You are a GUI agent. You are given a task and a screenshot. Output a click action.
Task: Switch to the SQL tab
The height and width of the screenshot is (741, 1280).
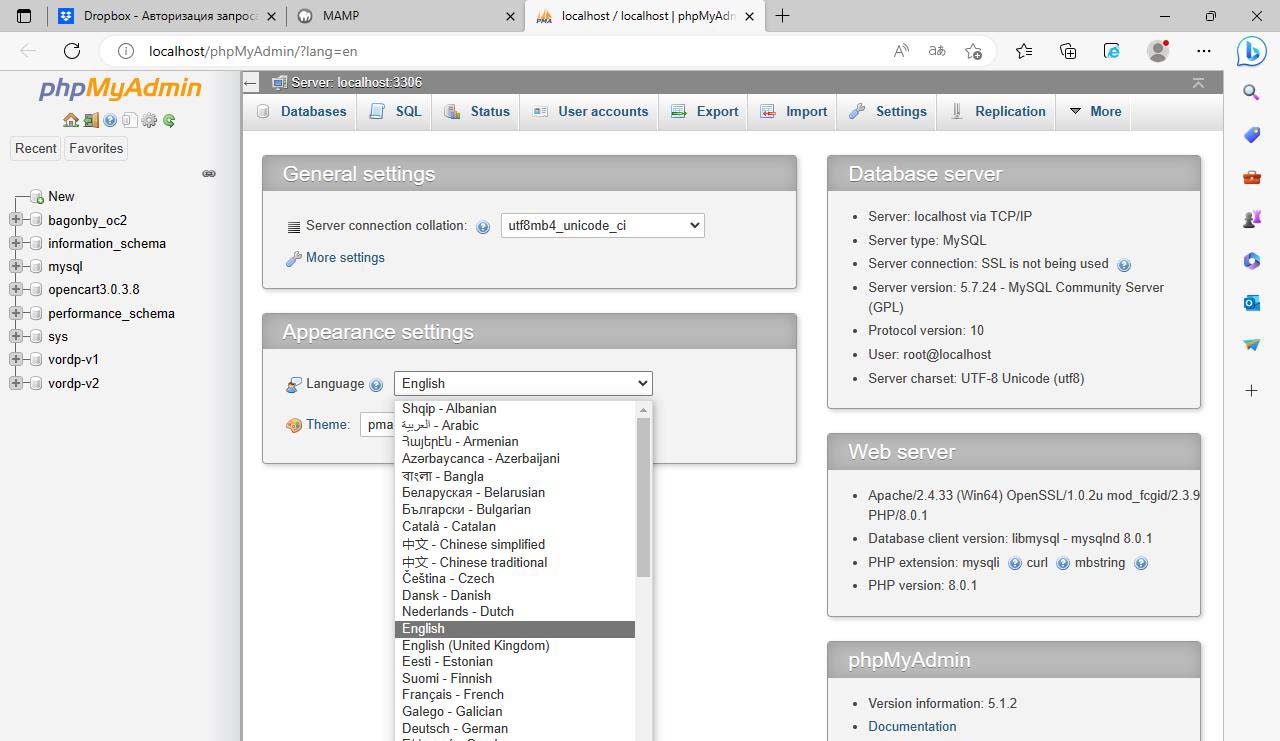click(x=396, y=111)
